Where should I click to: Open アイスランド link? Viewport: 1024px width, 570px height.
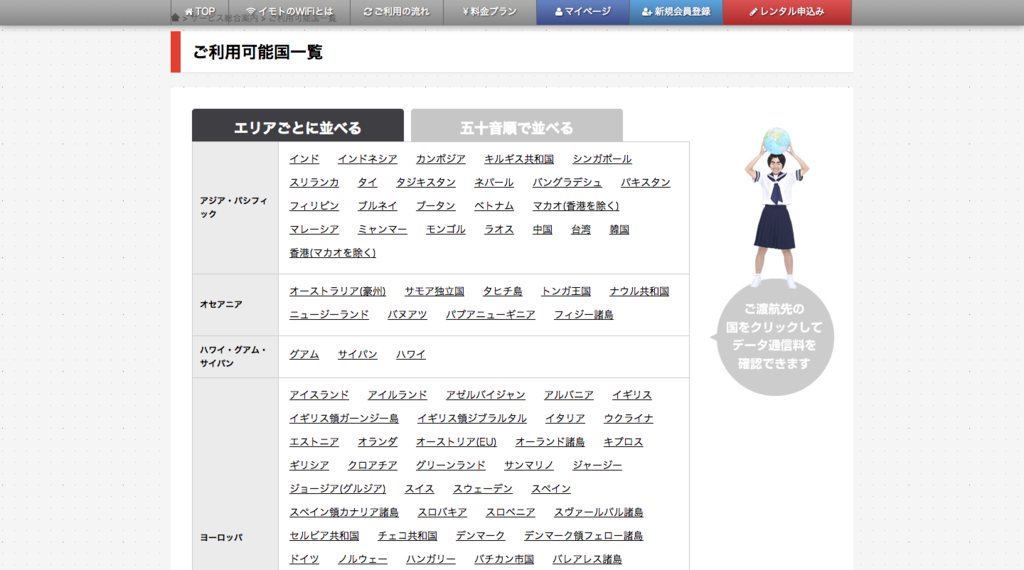point(319,395)
